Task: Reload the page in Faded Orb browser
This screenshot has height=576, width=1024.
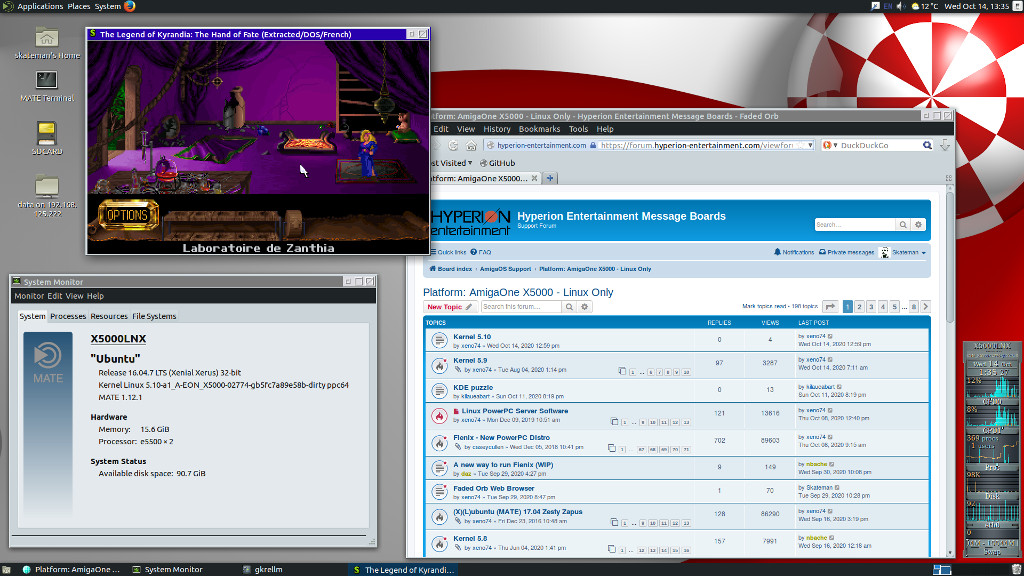Action: point(453,146)
